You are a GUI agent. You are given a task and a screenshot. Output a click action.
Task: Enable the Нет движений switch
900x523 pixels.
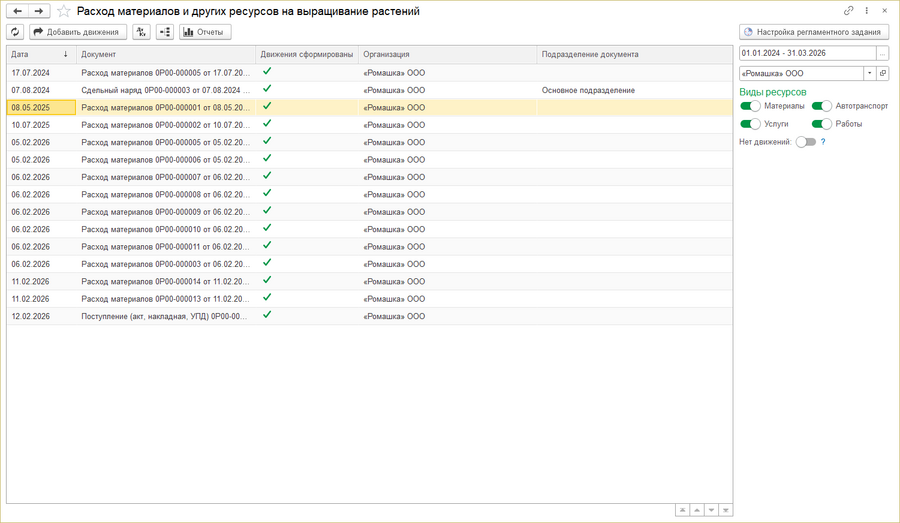pyautogui.click(x=806, y=142)
